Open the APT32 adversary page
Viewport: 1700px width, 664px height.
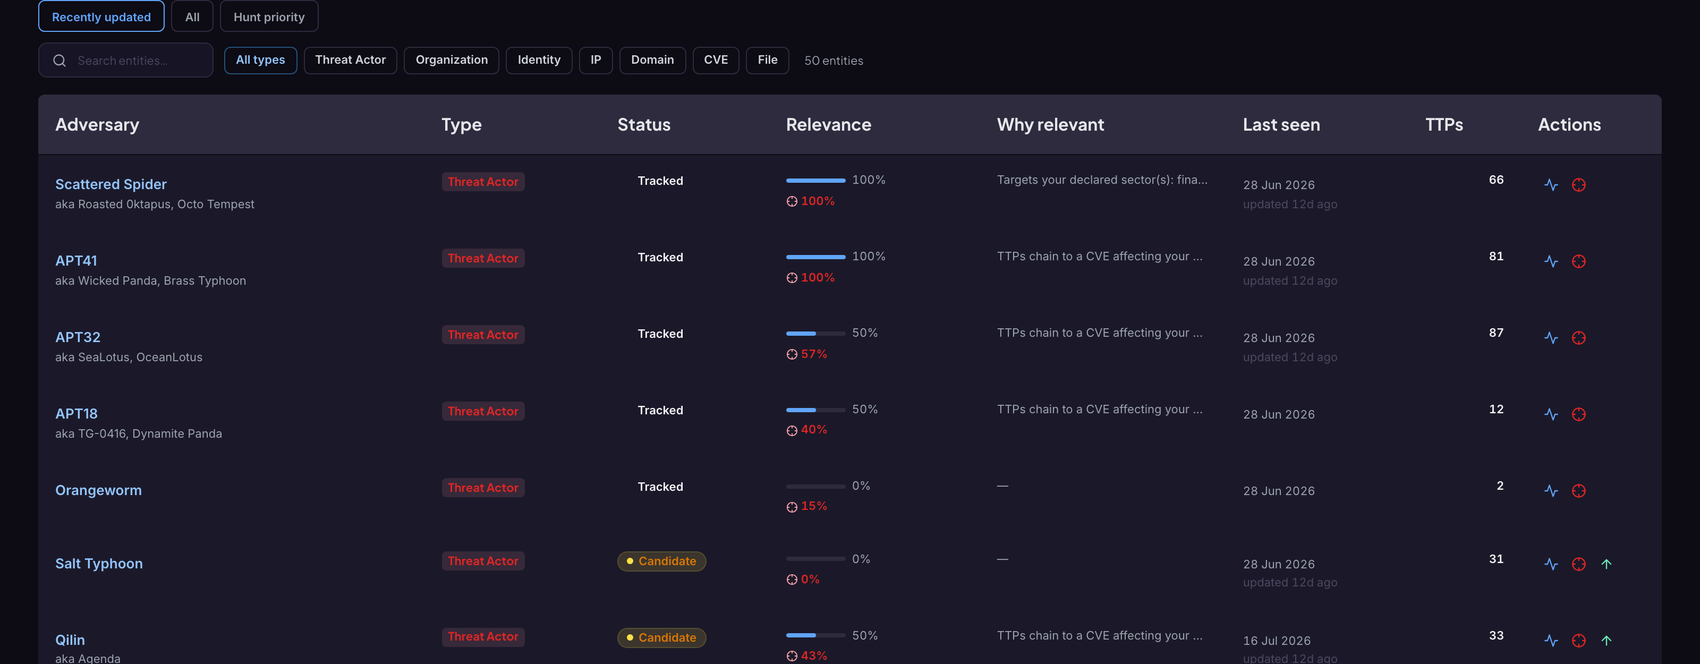click(x=78, y=337)
